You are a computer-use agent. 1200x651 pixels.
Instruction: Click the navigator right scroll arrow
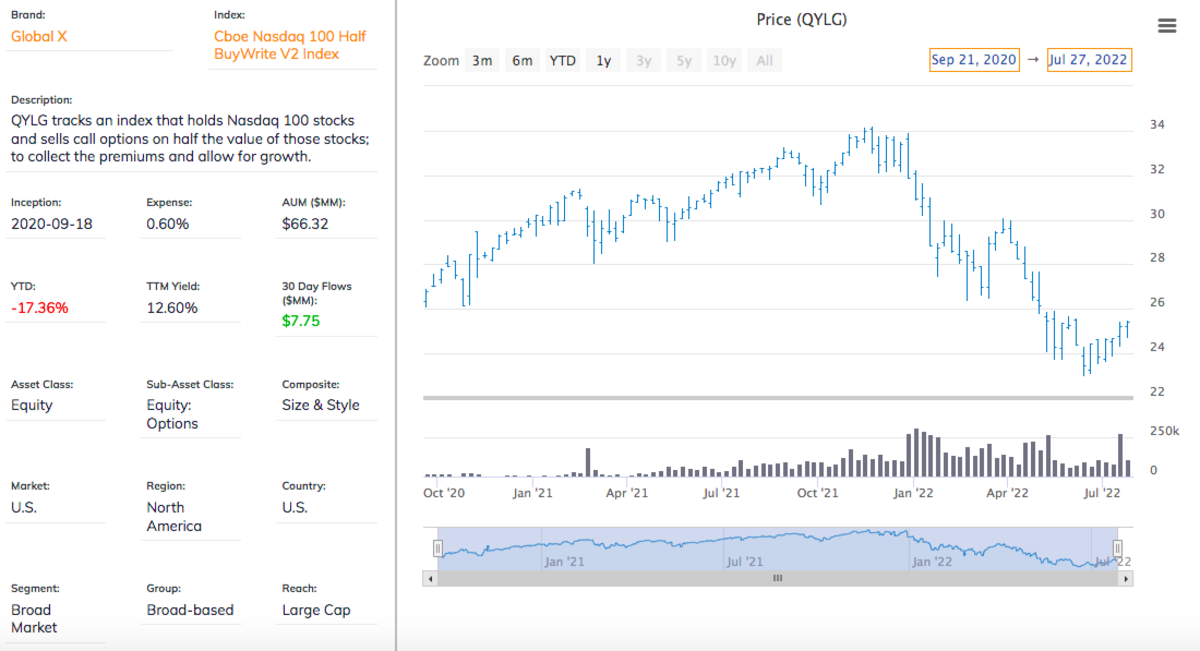[1127, 578]
